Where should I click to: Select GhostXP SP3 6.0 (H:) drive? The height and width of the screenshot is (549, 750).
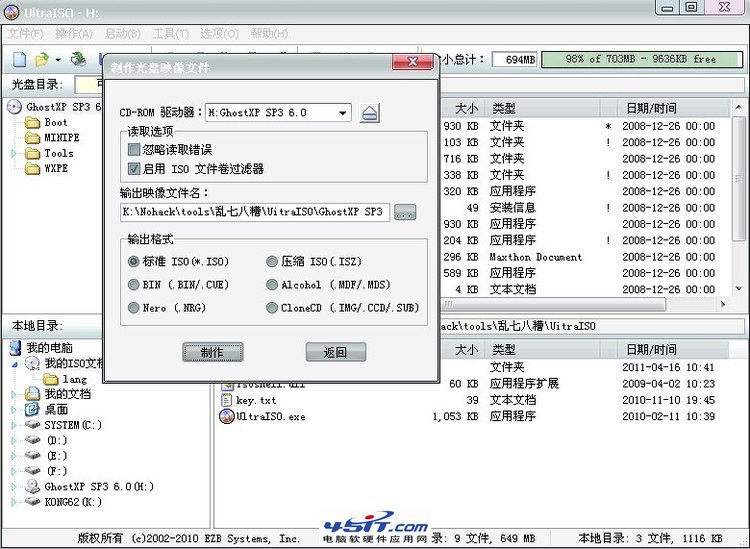click(89, 486)
